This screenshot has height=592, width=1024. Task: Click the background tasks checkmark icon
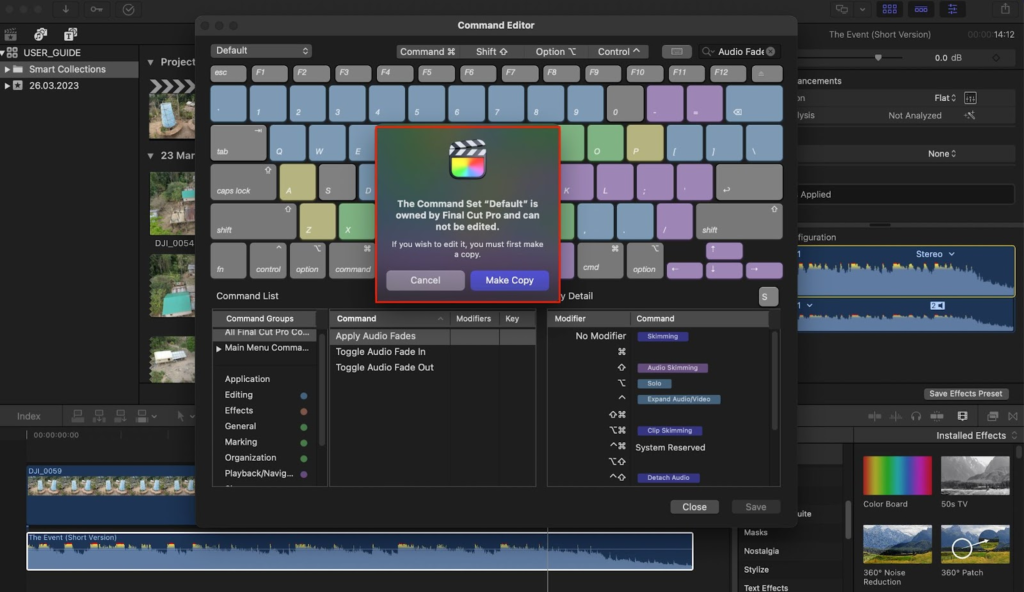click(x=128, y=9)
